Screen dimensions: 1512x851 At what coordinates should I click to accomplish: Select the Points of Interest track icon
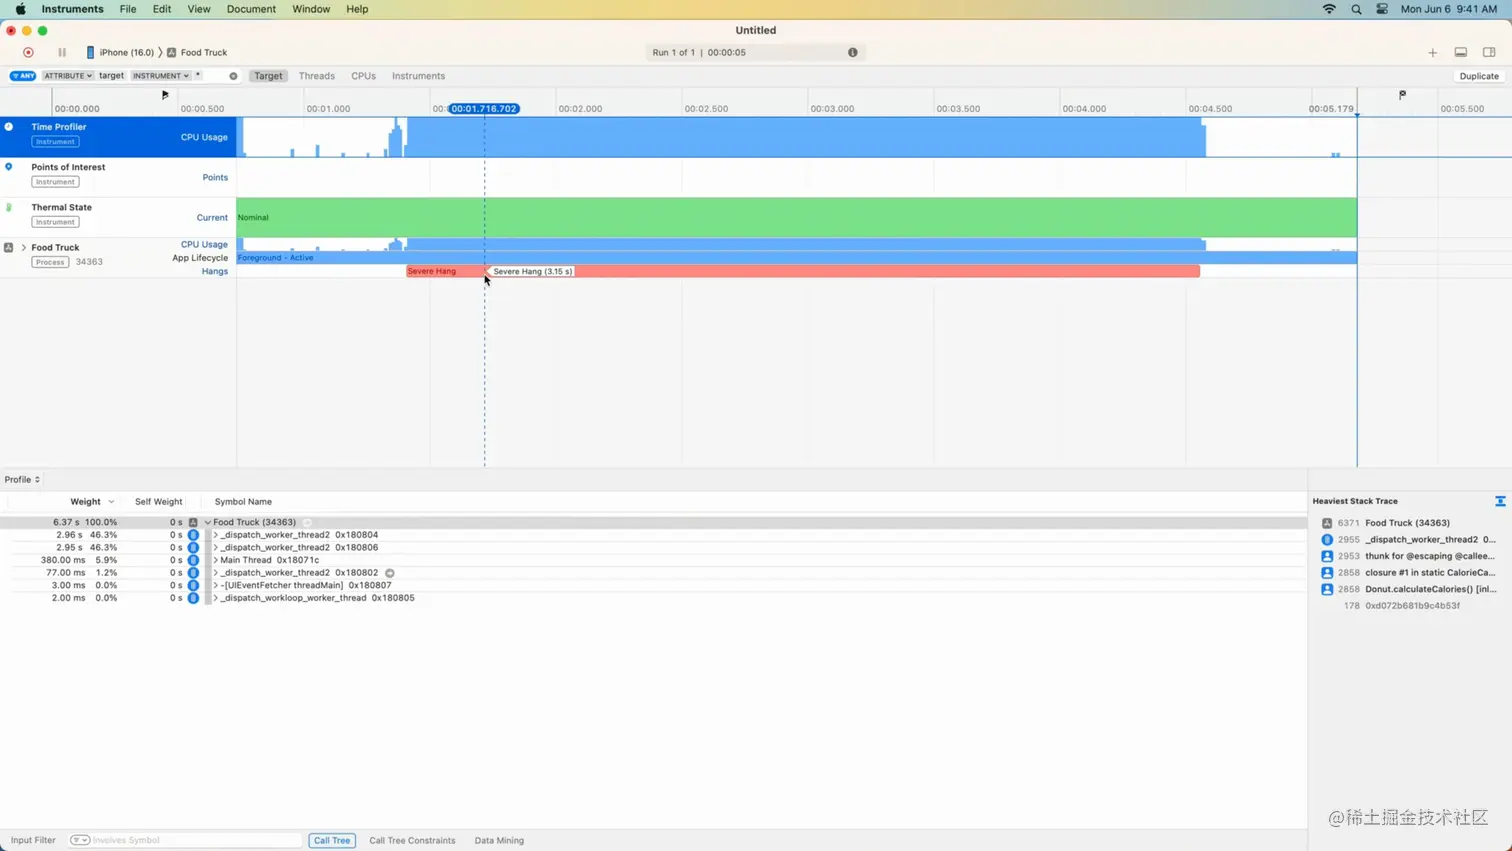[x=9, y=167]
